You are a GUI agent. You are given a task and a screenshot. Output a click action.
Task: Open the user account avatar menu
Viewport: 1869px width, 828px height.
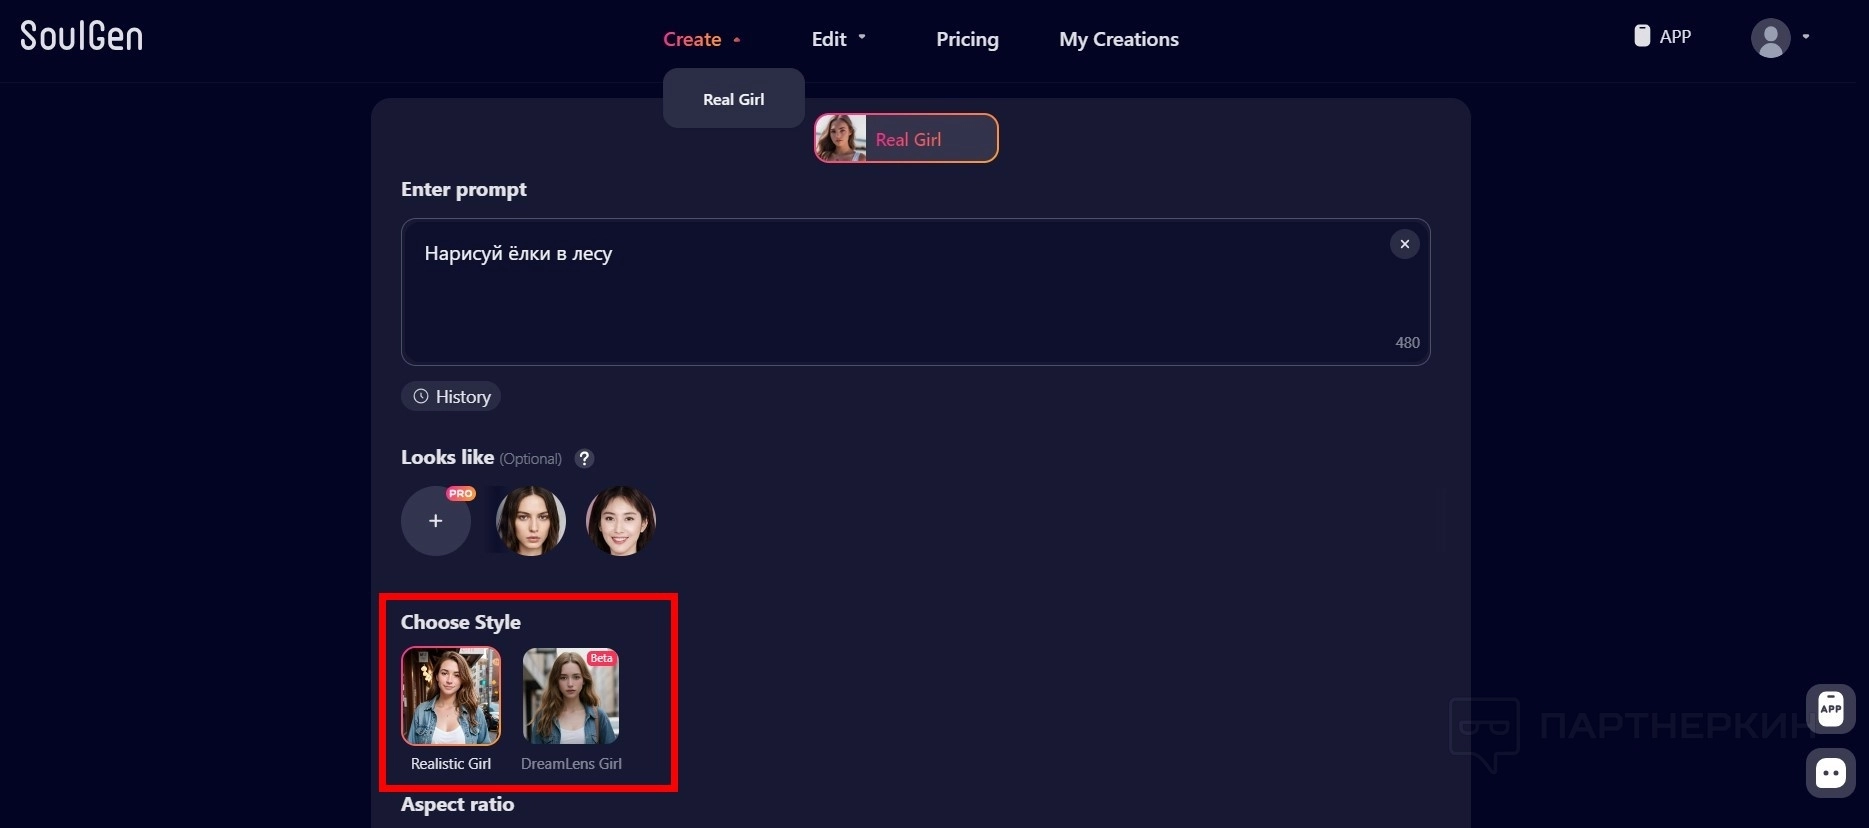click(1770, 38)
